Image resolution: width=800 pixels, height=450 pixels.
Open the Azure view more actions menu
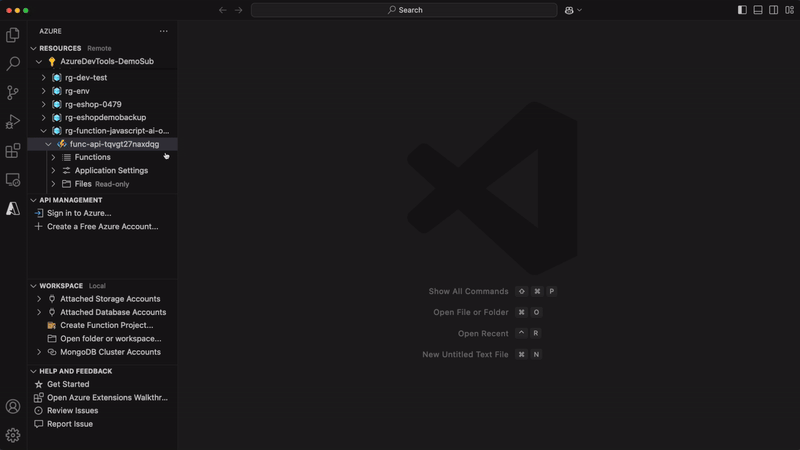163,31
